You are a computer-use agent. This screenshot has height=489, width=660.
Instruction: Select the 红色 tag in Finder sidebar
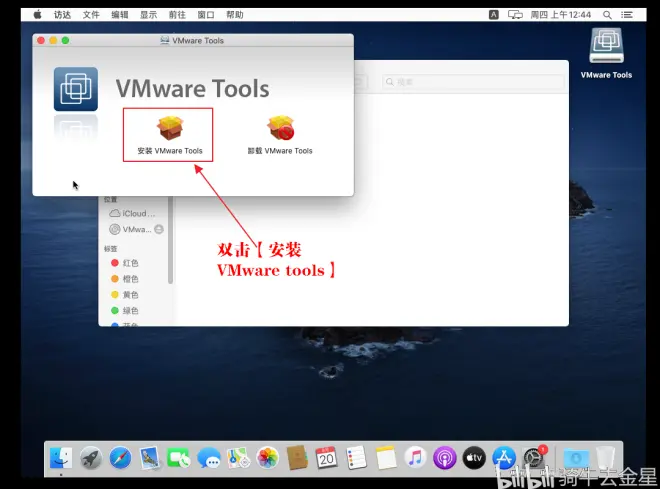(125, 263)
